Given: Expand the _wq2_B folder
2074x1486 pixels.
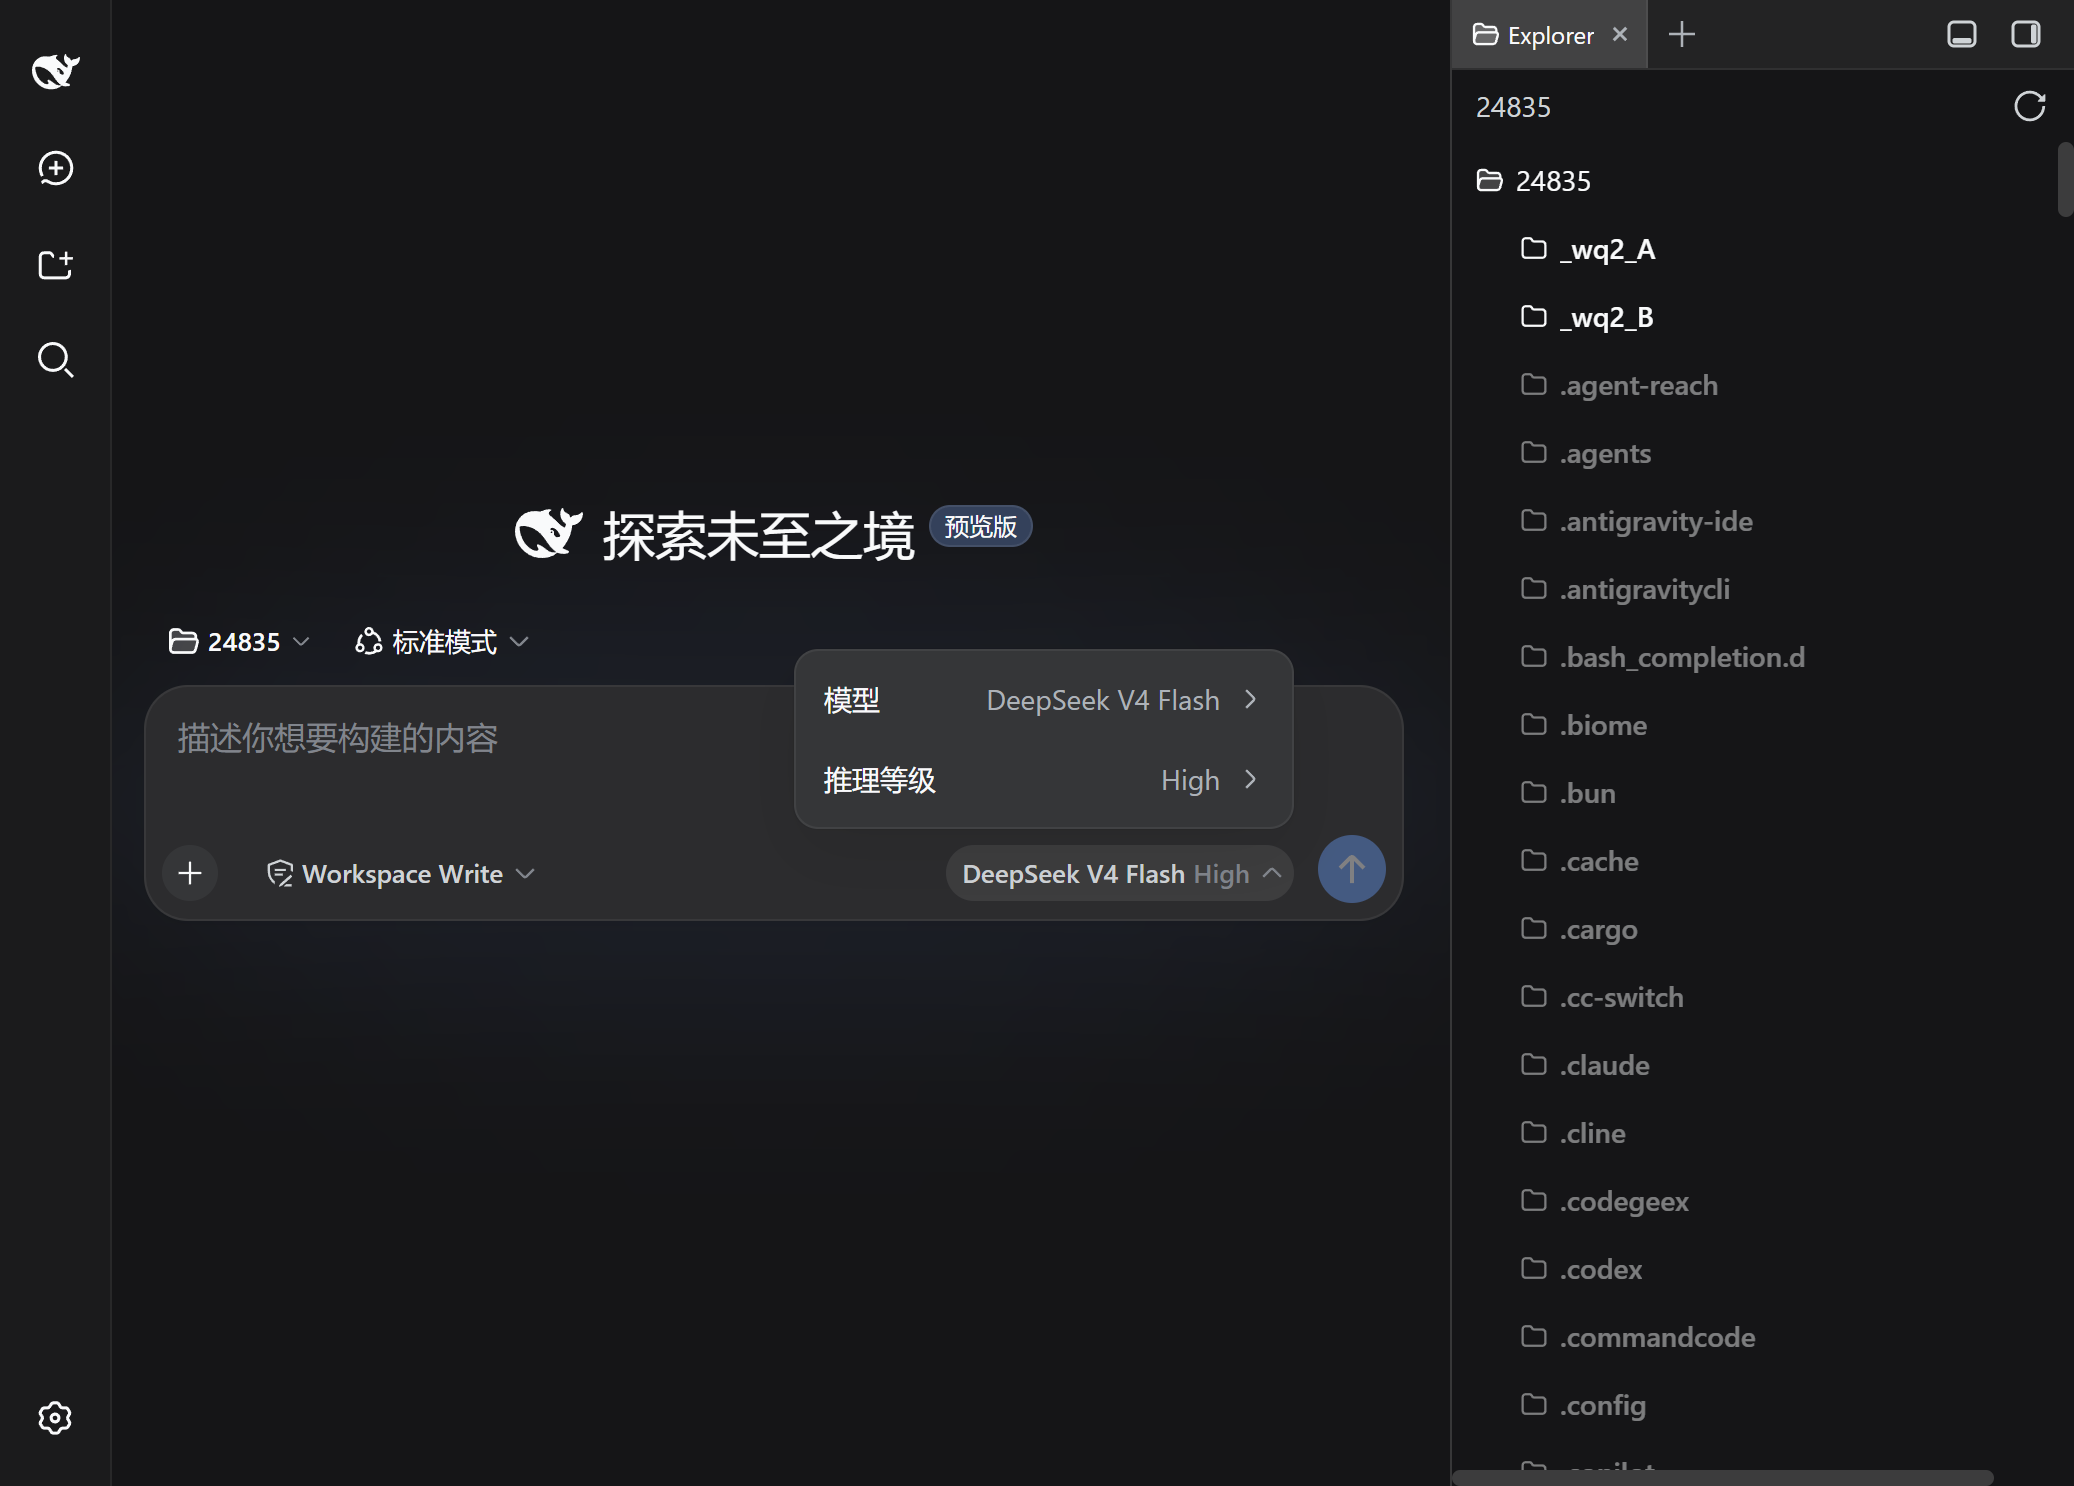Looking at the screenshot, I should pos(1587,317).
